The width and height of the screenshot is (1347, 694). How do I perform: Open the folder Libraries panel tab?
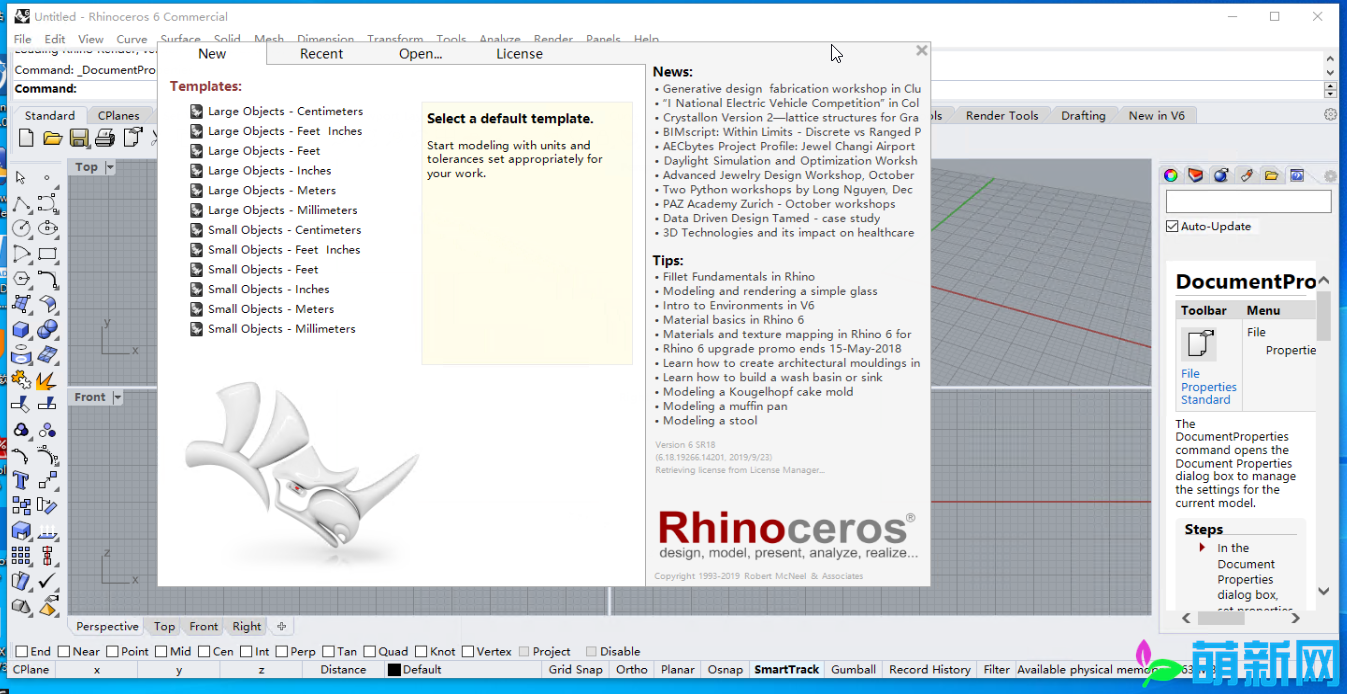coord(1271,176)
